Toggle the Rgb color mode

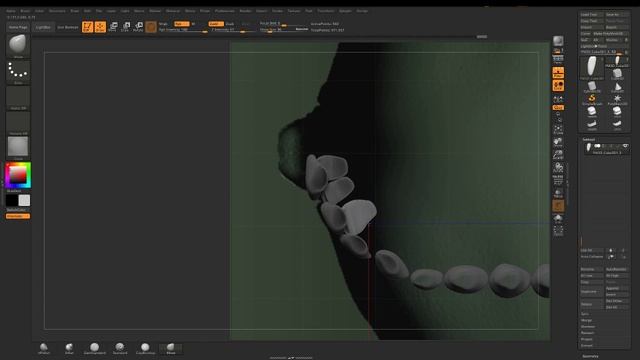pyautogui.click(x=181, y=24)
